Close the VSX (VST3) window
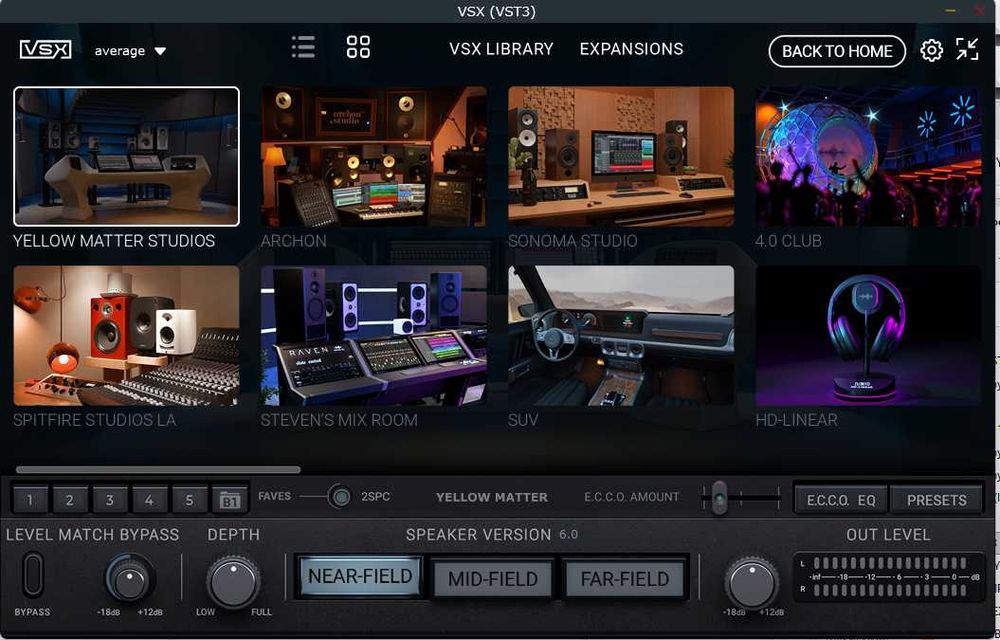Viewport: 1000px width, 640px height. tap(981, 11)
